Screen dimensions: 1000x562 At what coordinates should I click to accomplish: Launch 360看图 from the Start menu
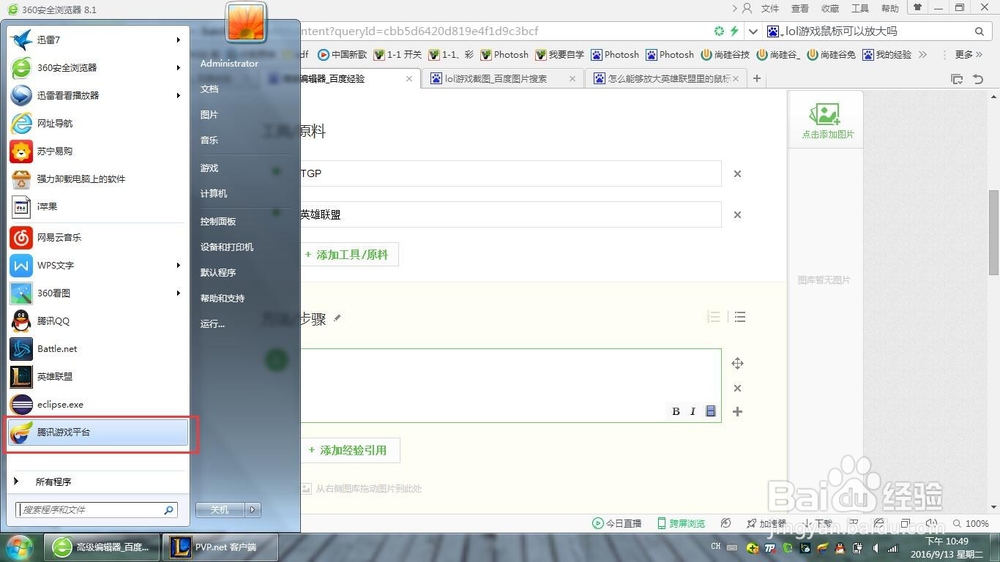click(97, 293)
